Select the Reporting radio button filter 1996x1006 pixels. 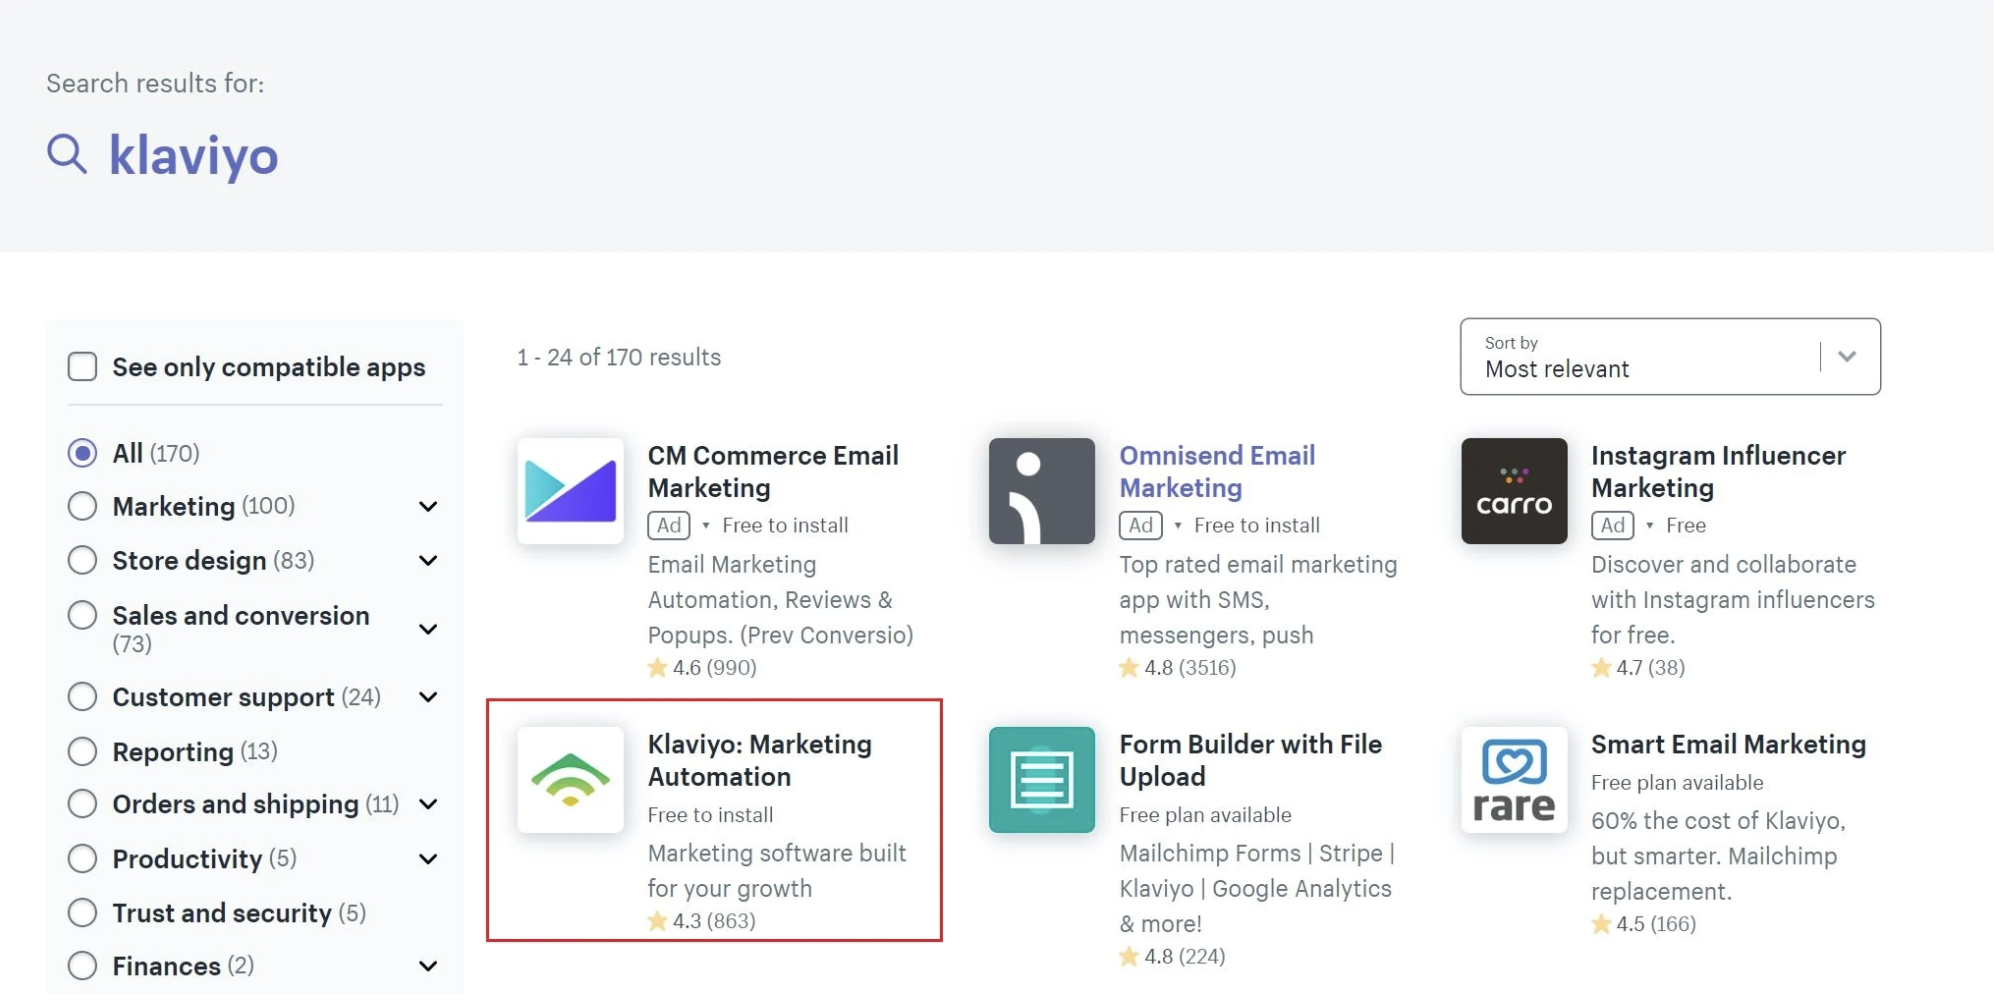[x=83, y=752]
